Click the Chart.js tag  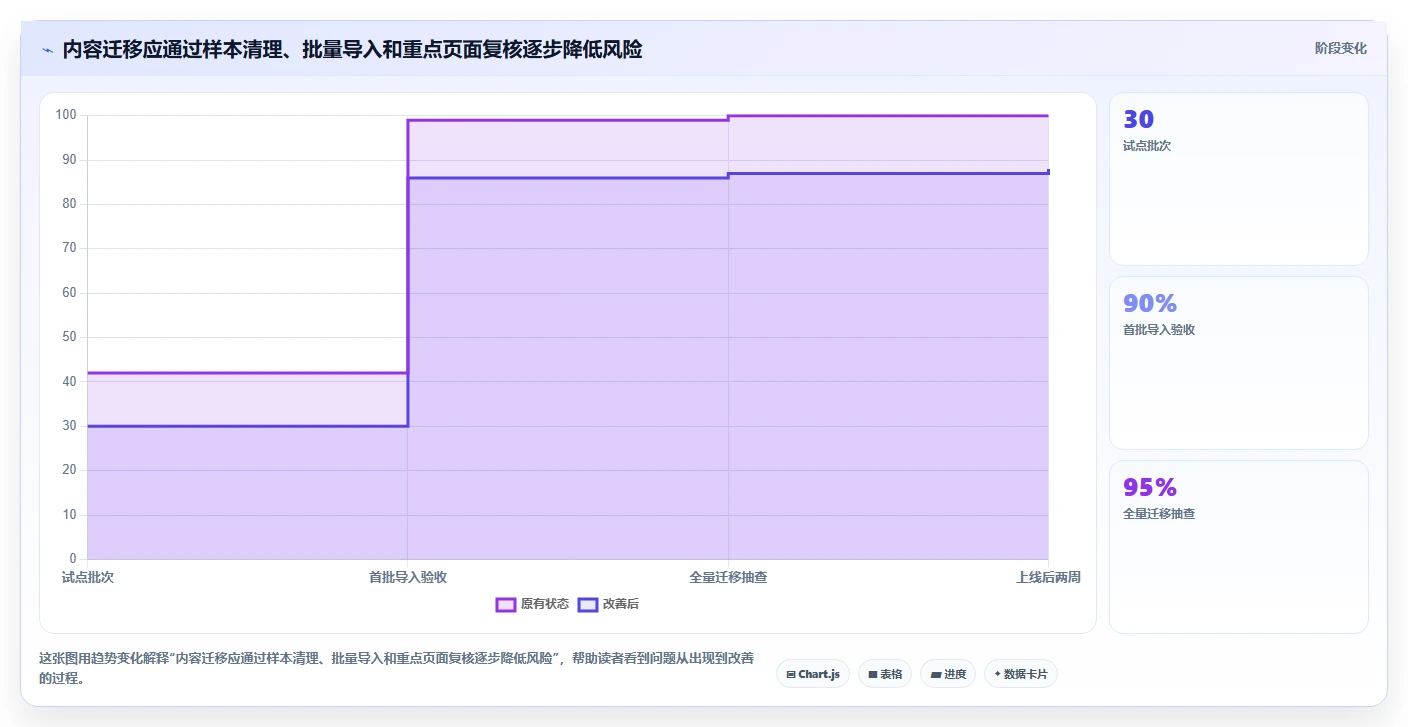[x=813, y=674]
